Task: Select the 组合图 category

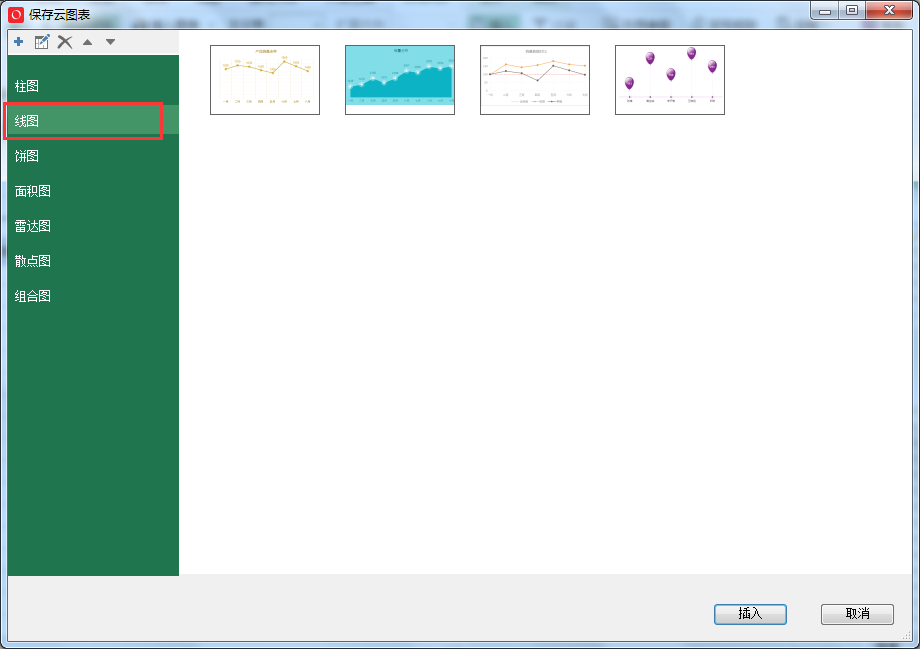Action: [93, 296]
